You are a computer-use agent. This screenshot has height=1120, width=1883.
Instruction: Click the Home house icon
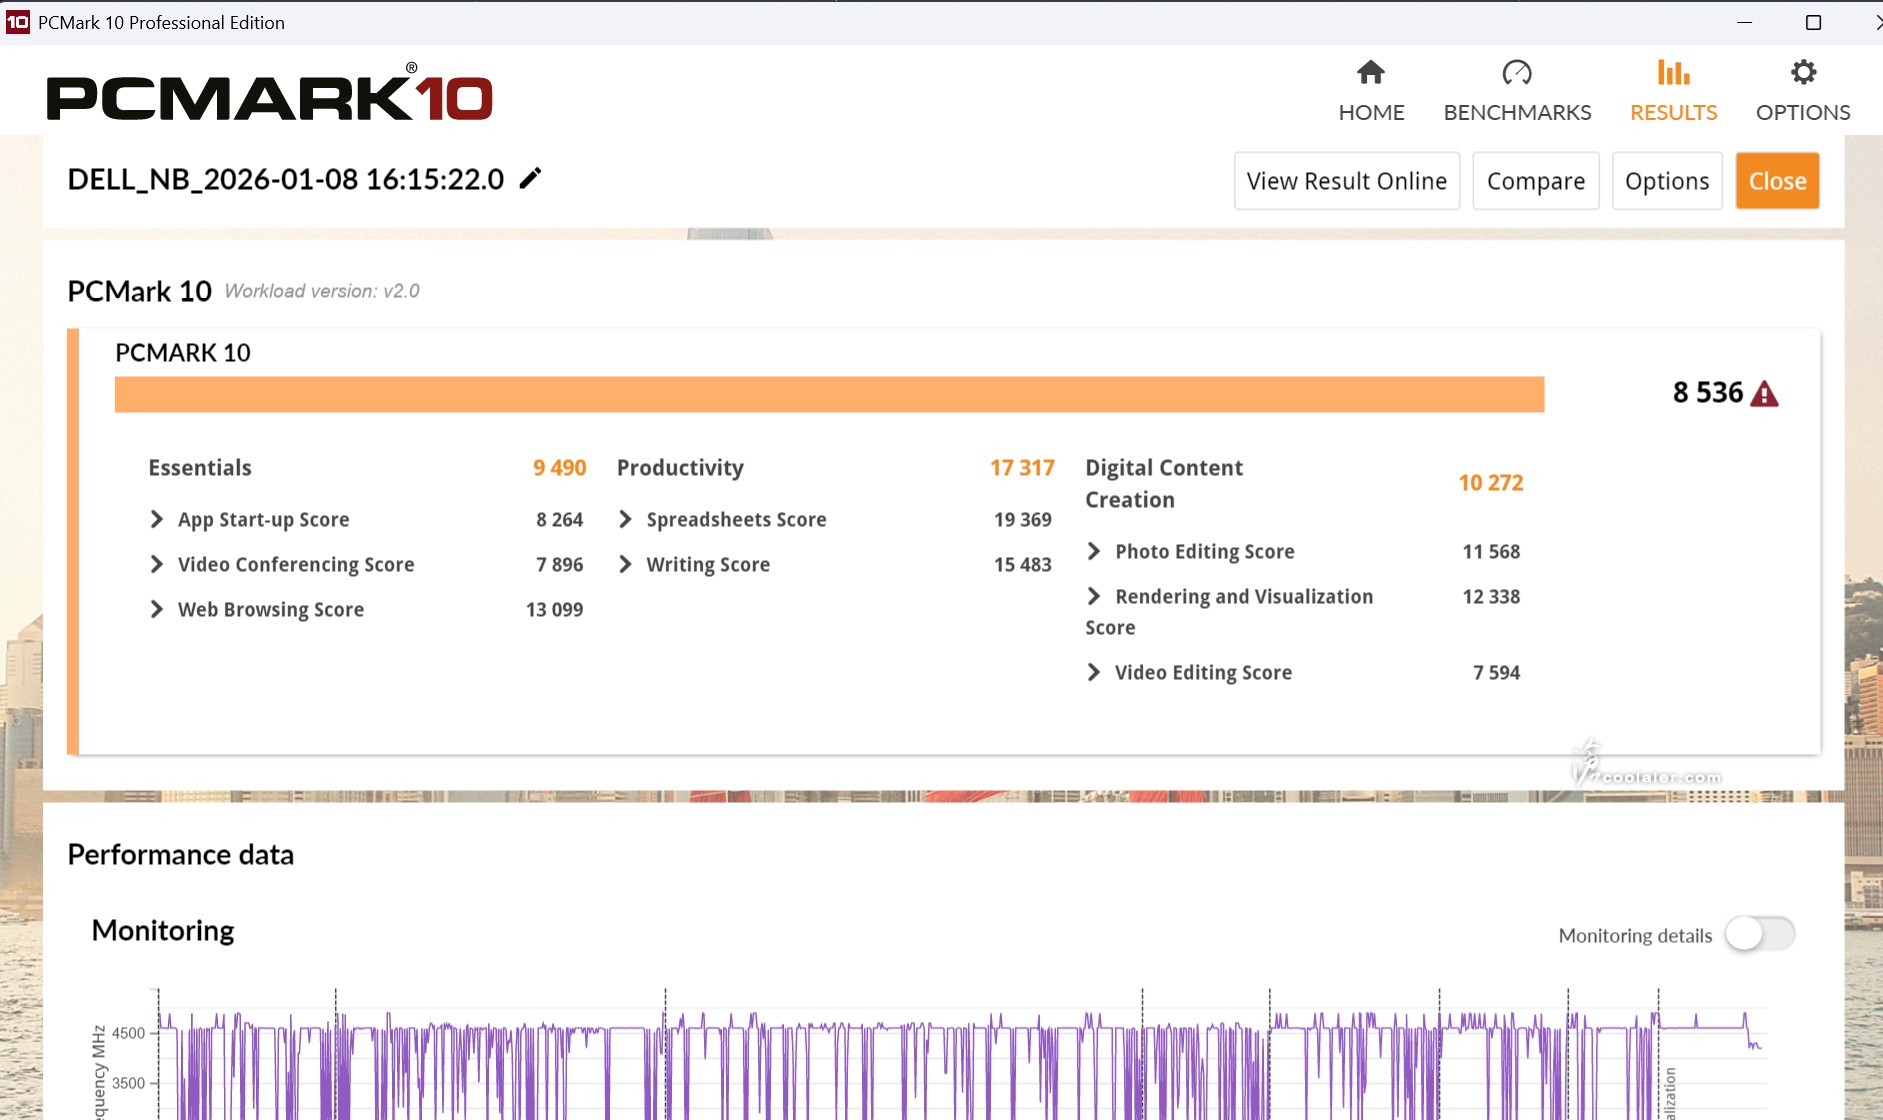pyautogui.click(x=1371, y=72)
